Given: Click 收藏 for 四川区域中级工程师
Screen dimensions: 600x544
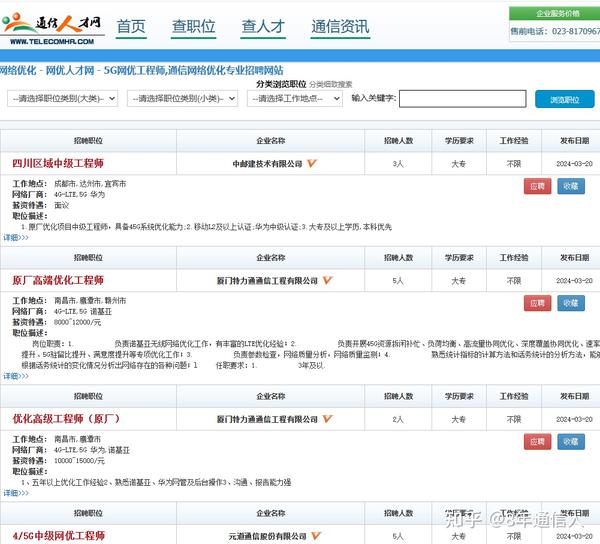Looking at the screenshot, I should (x=571, y=186).
